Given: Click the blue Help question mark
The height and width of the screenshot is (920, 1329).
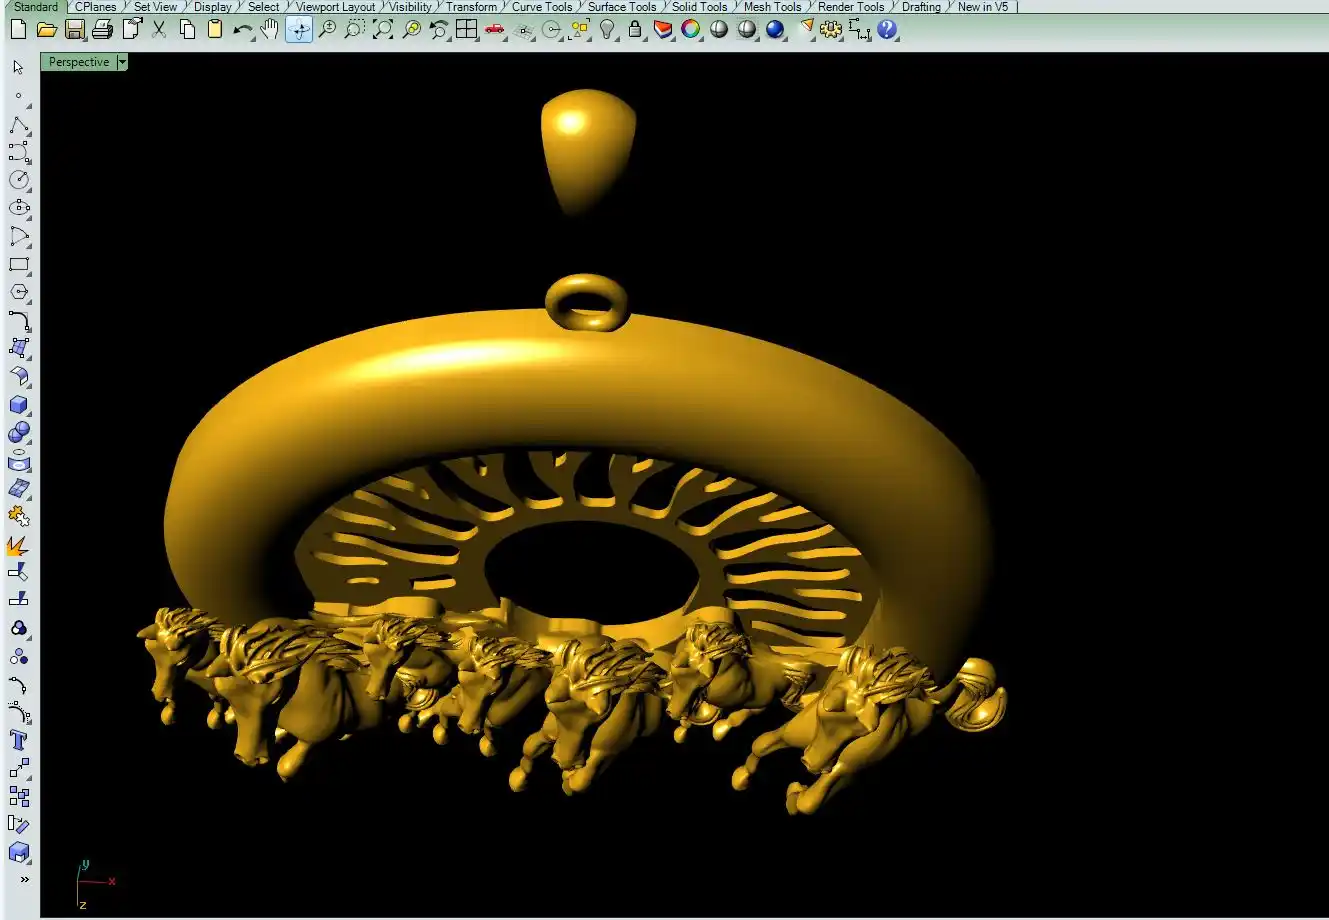Looking at the screenshot, I should point(886,30).
